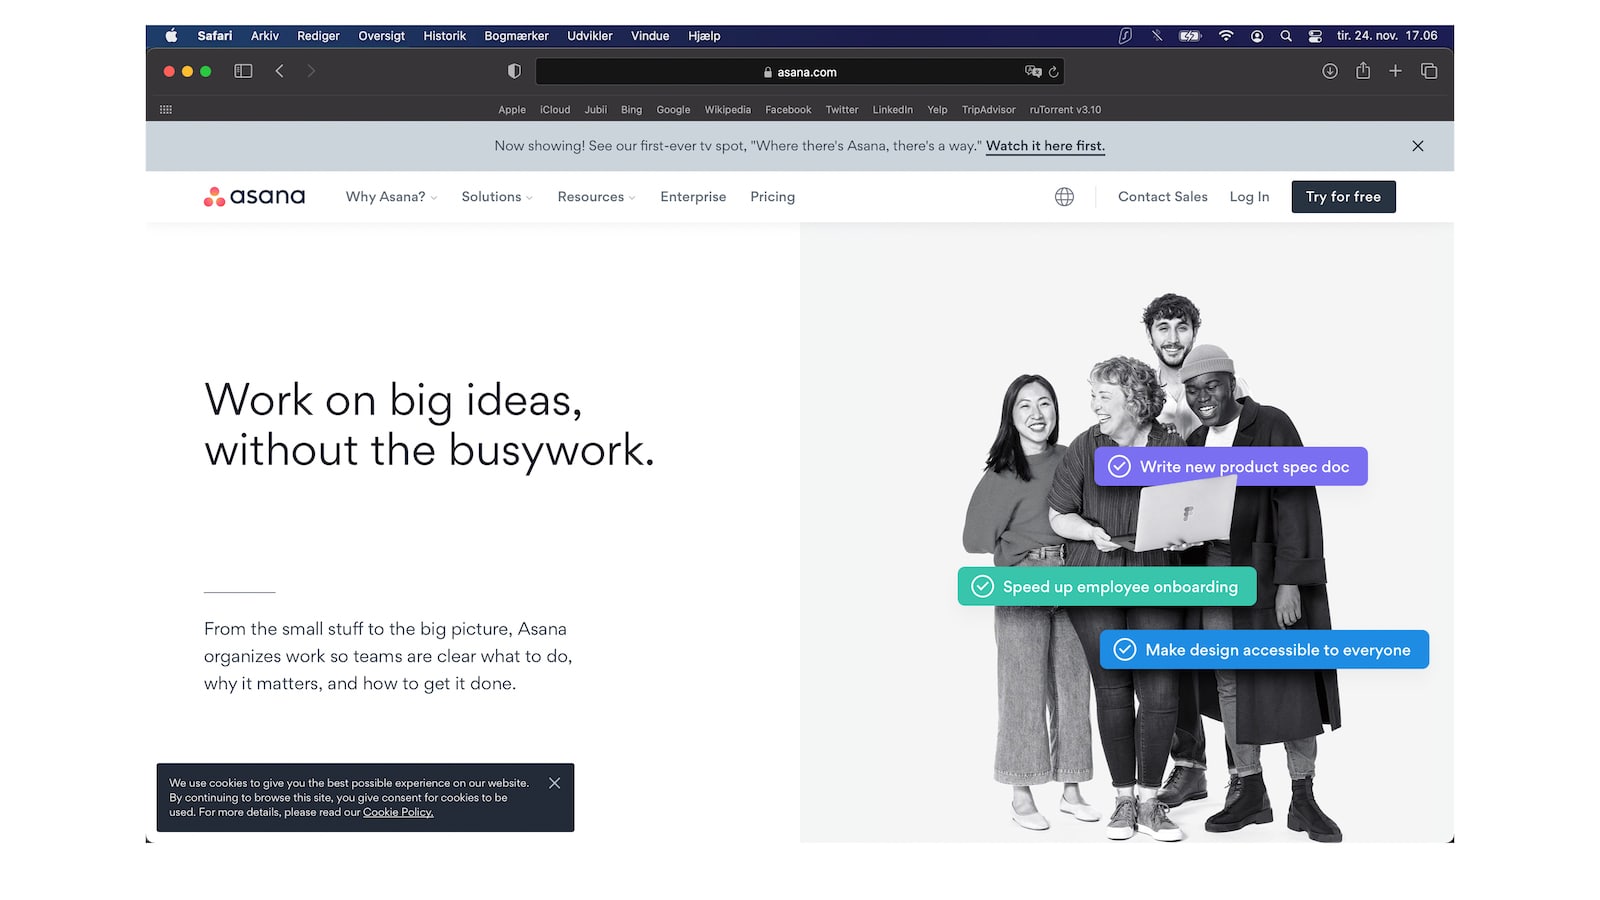Open the Solutions dropdown menu
Image resolution: width=1600 pixels, height=900 pixels.
[x=496, y=197]
